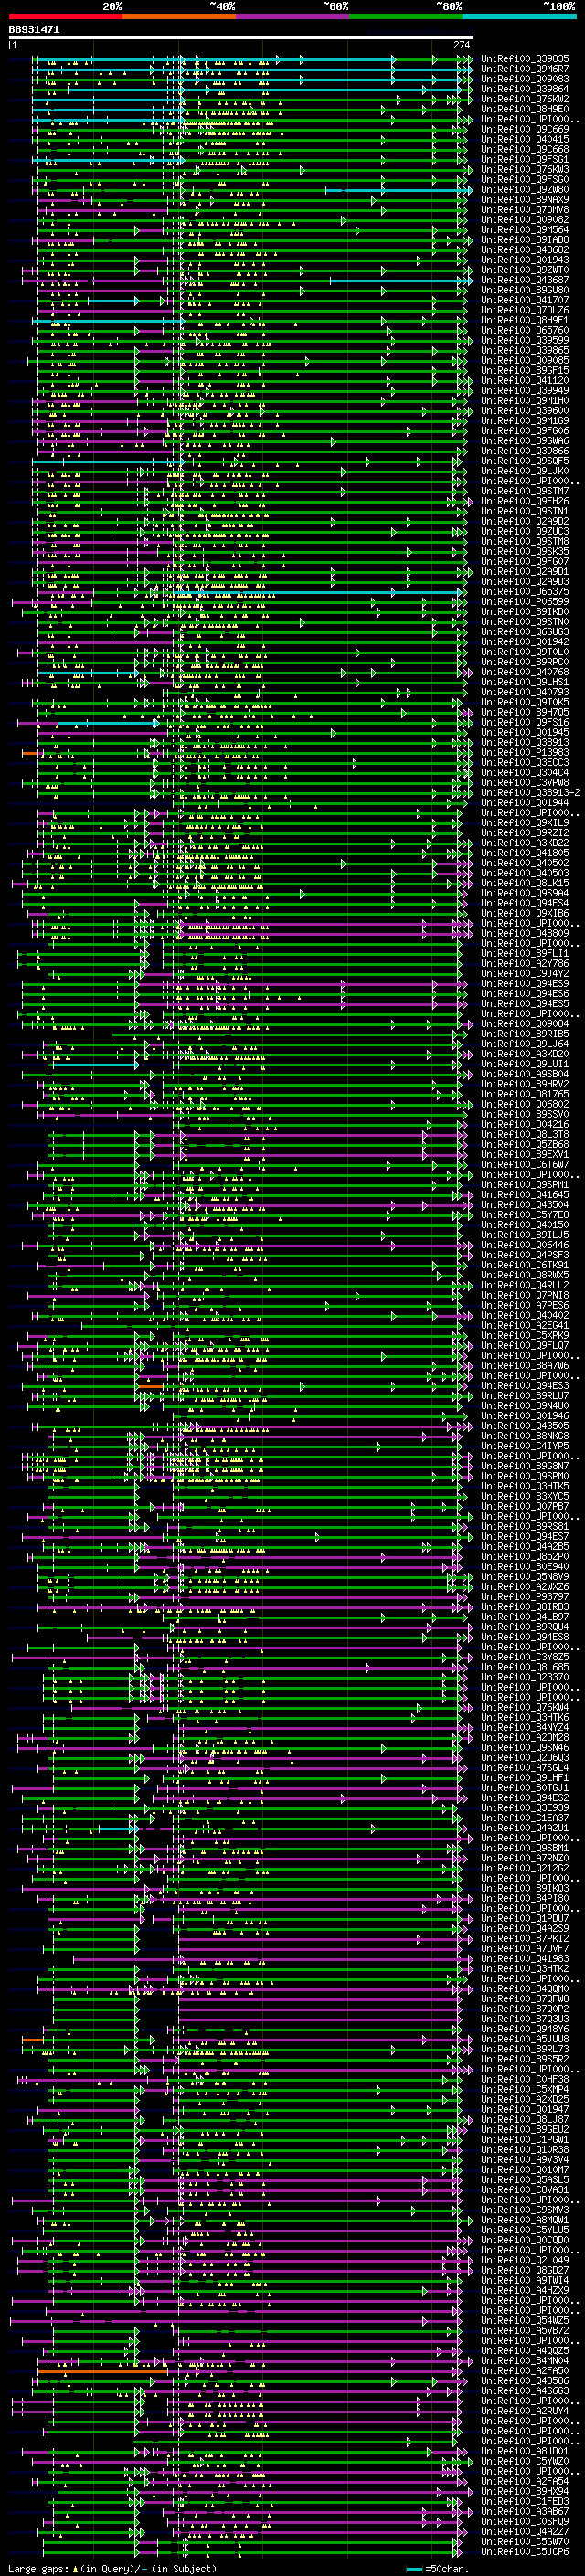Screen dimensions: 585x2576
Task: Open the UniRef100_Q76KW2 hit link
Action: tap(525, 99)
